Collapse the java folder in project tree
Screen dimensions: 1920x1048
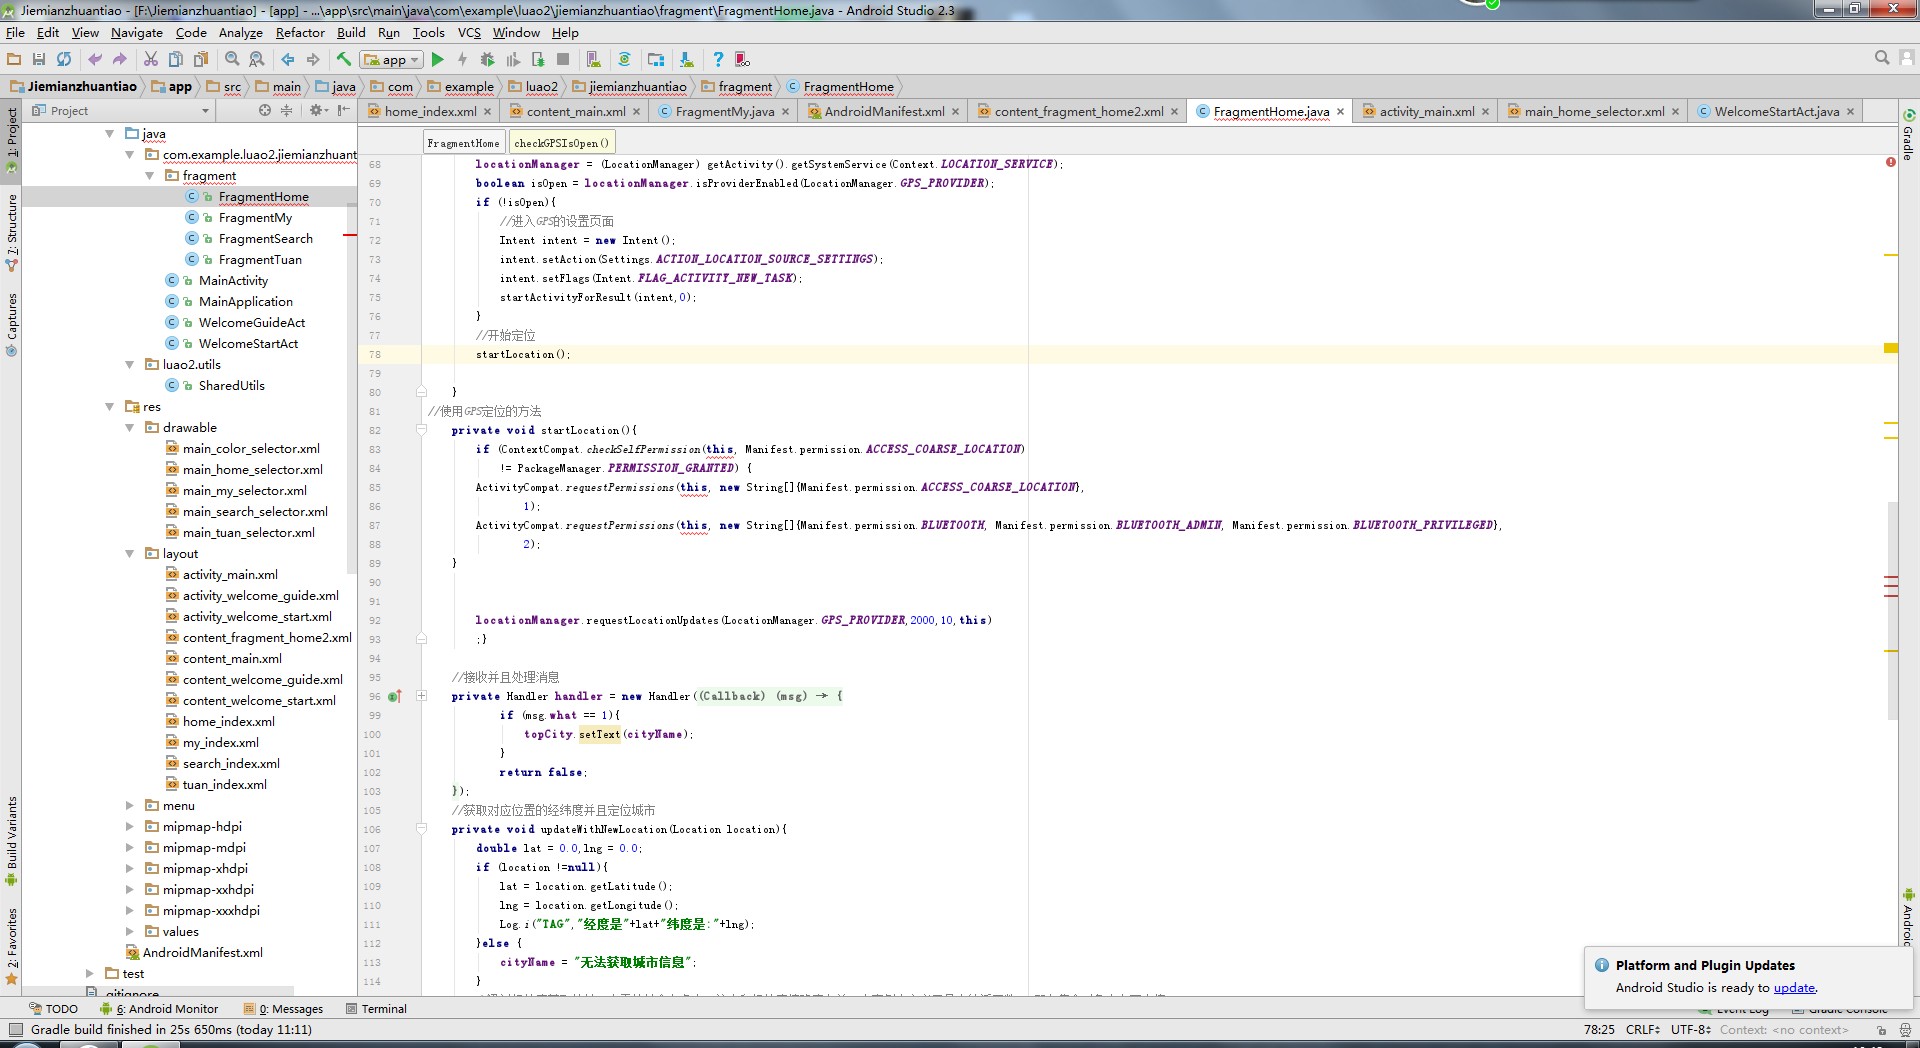coord(110,134)
